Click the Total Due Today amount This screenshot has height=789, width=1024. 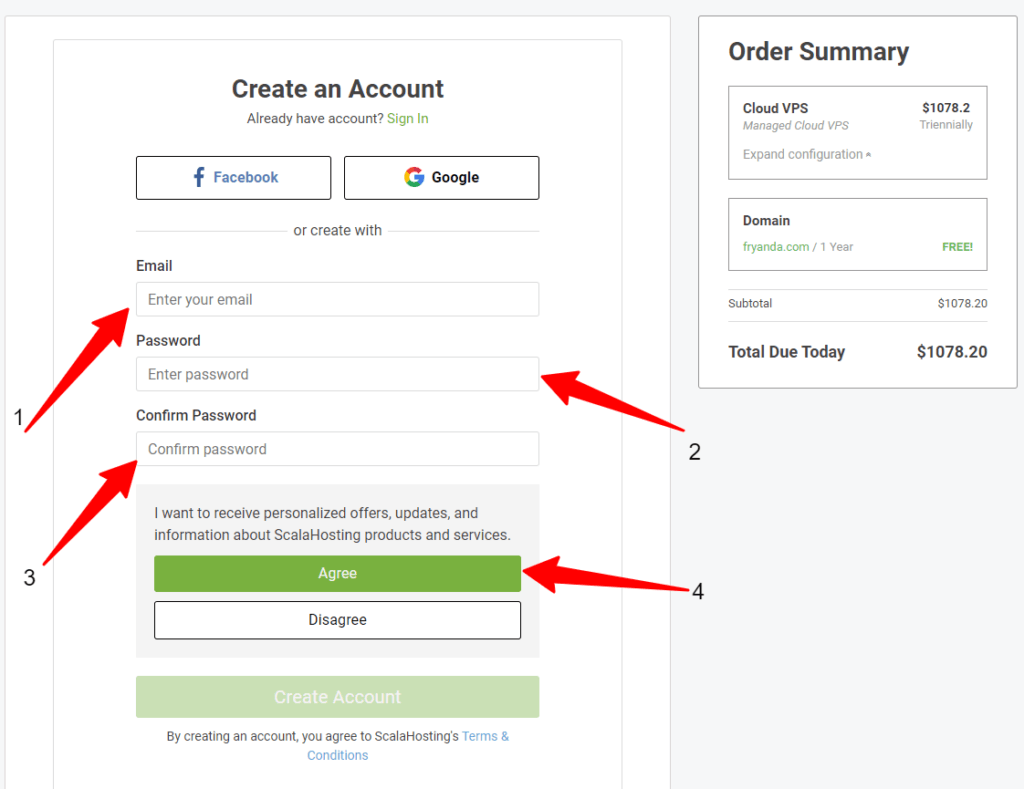[951, 352]
